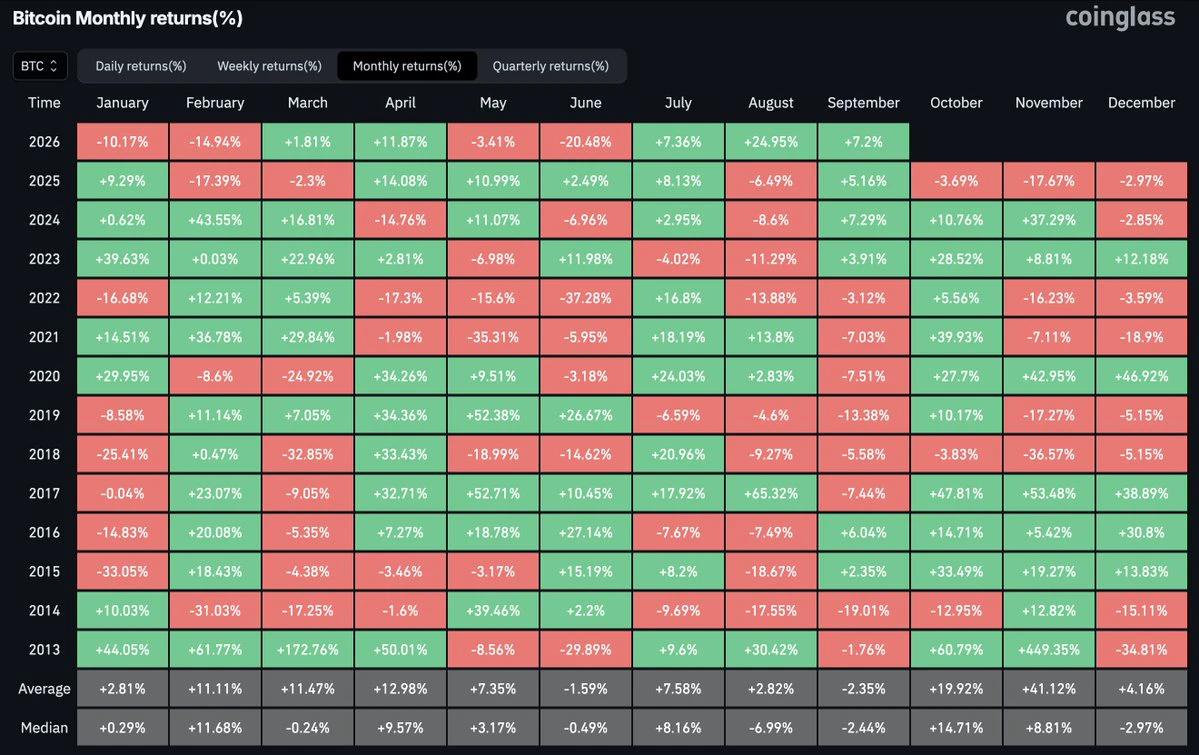The image size is (1199, 755).
Task: Click the -37.28% cell for June 2022
Action: click(586, 298)
